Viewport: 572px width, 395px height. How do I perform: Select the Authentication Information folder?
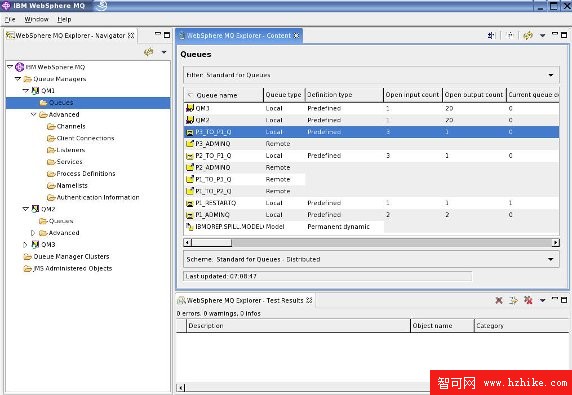(93, 197)
